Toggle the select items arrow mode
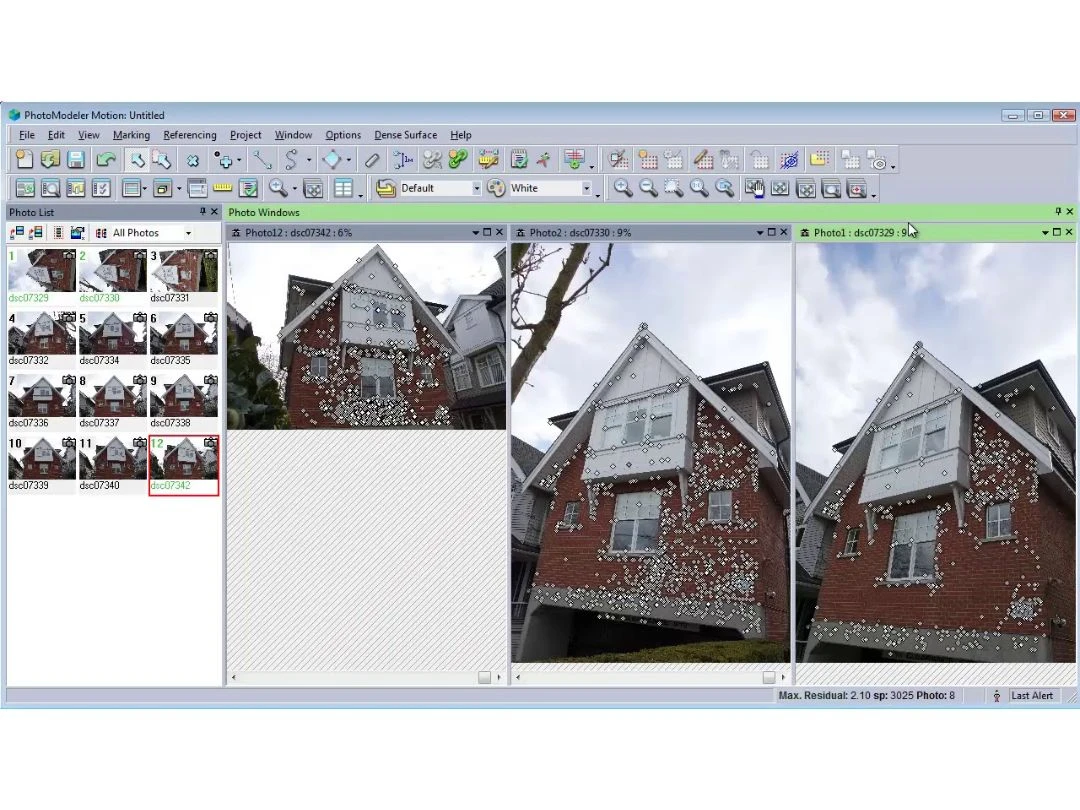This screenshot has height=810, width=1080. [137, 160]
